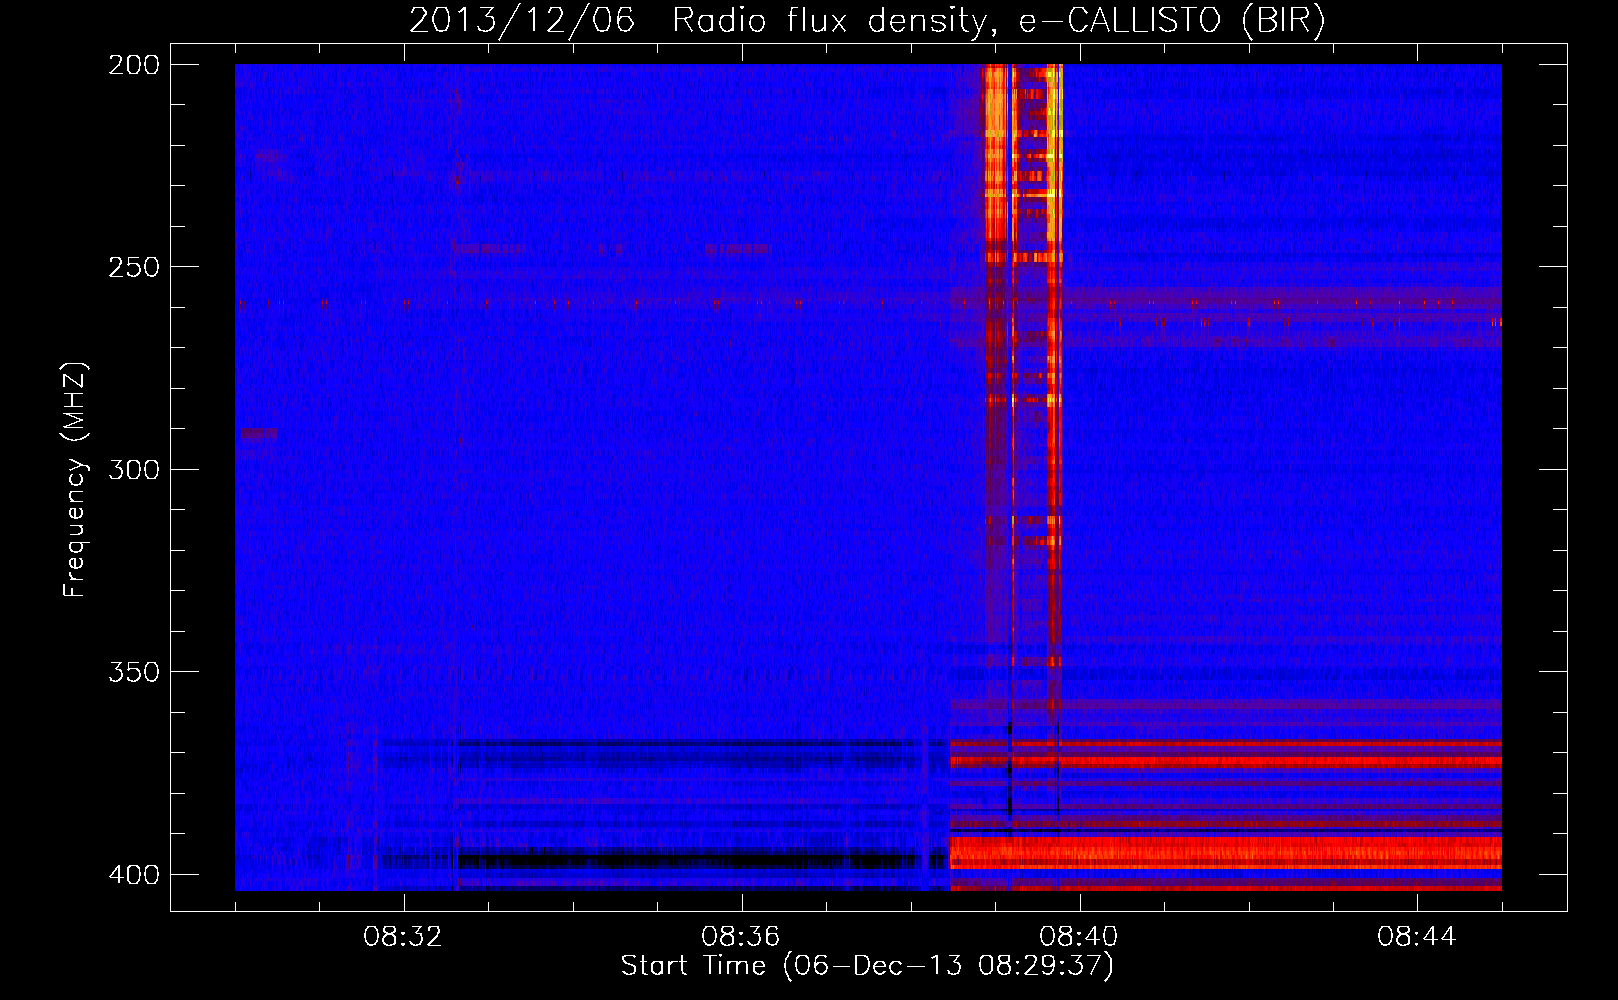Click the frequency tick label "300"
Screen dimensions: 1618x1000
(133, 469)
